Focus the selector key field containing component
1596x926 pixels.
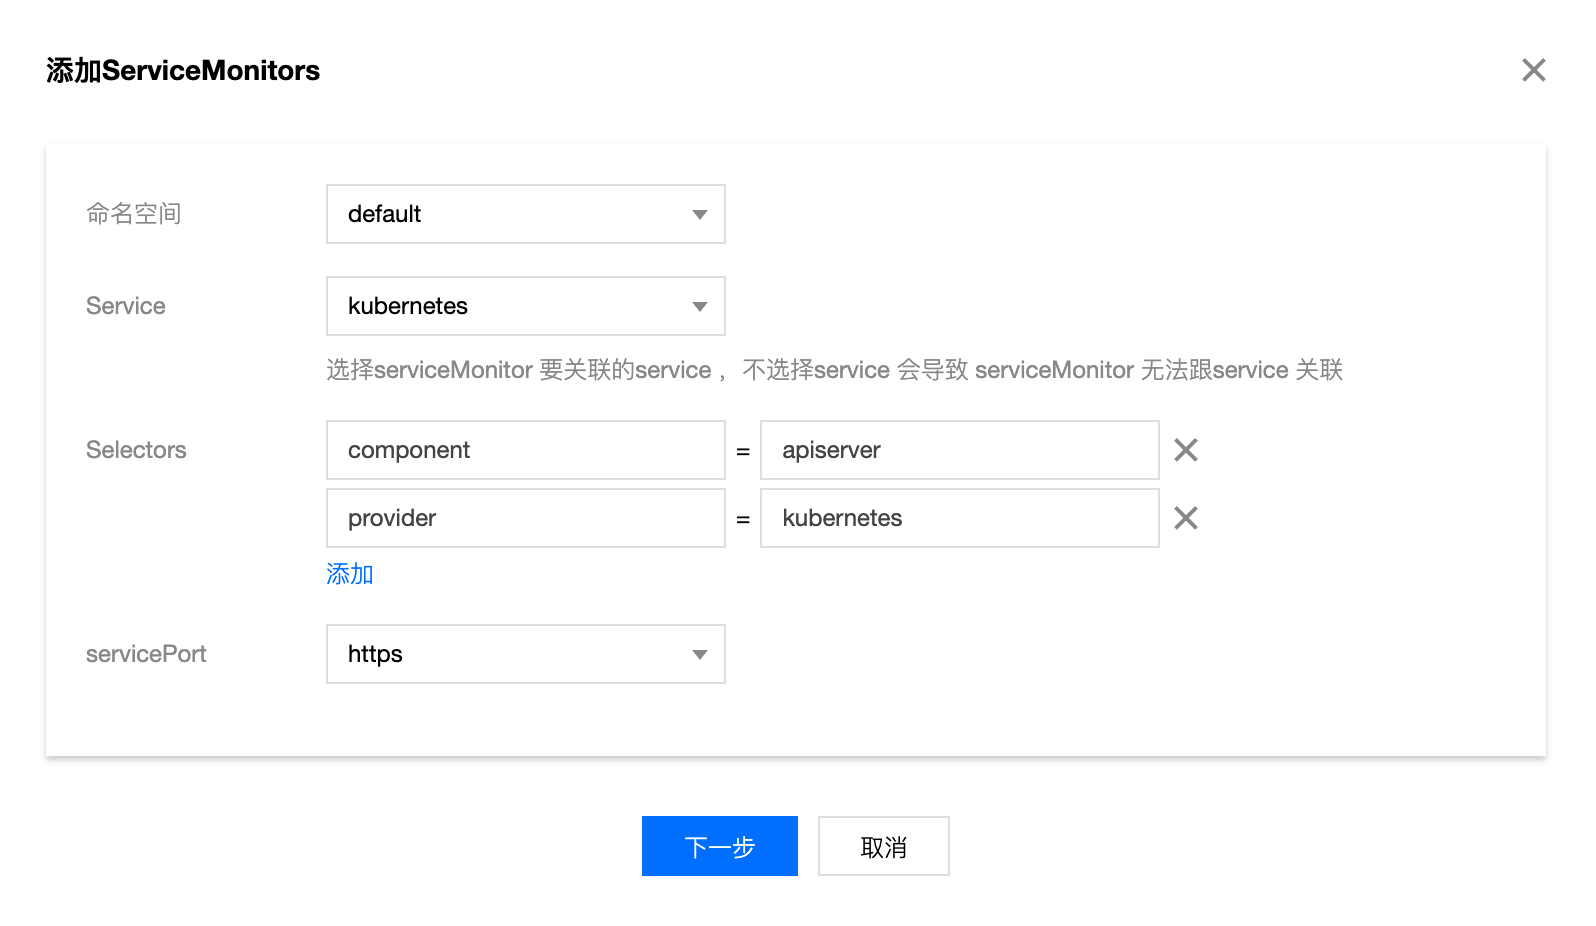[526, 450]
